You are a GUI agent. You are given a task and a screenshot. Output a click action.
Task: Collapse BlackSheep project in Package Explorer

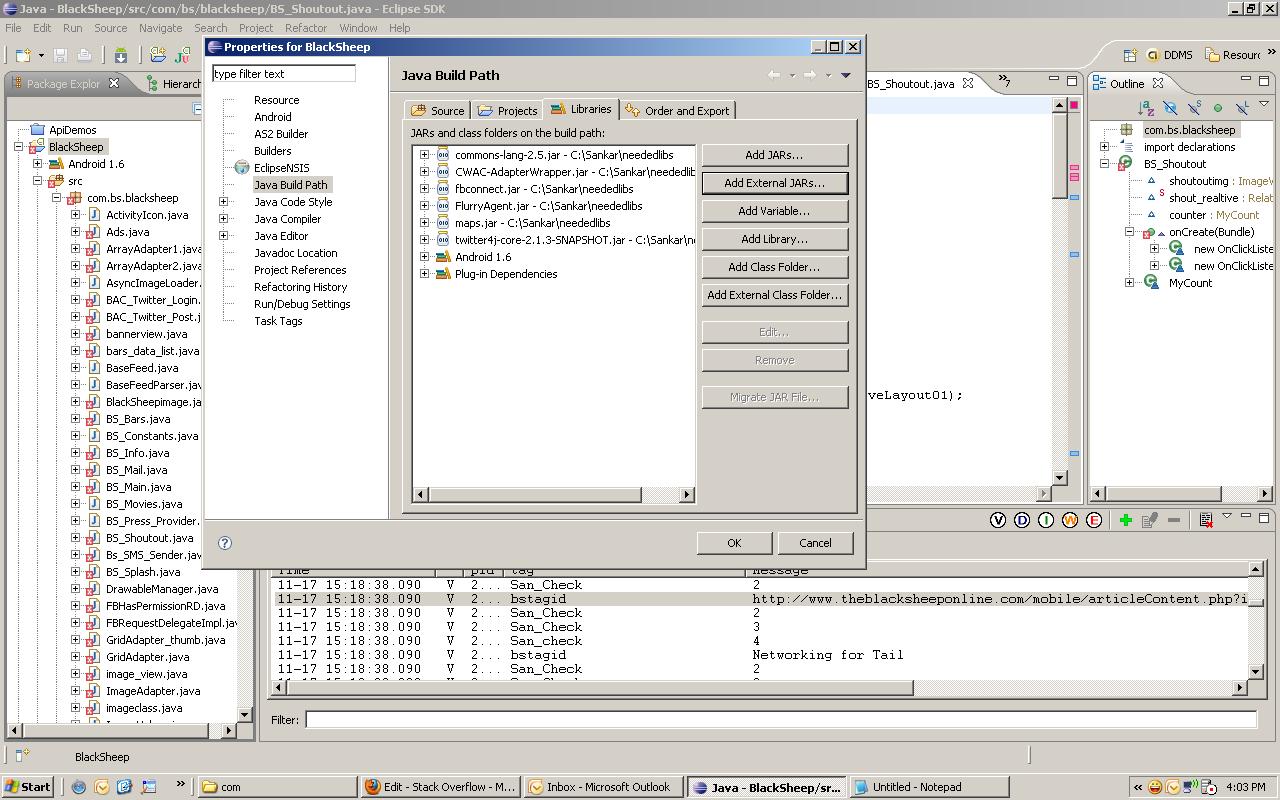19,147
